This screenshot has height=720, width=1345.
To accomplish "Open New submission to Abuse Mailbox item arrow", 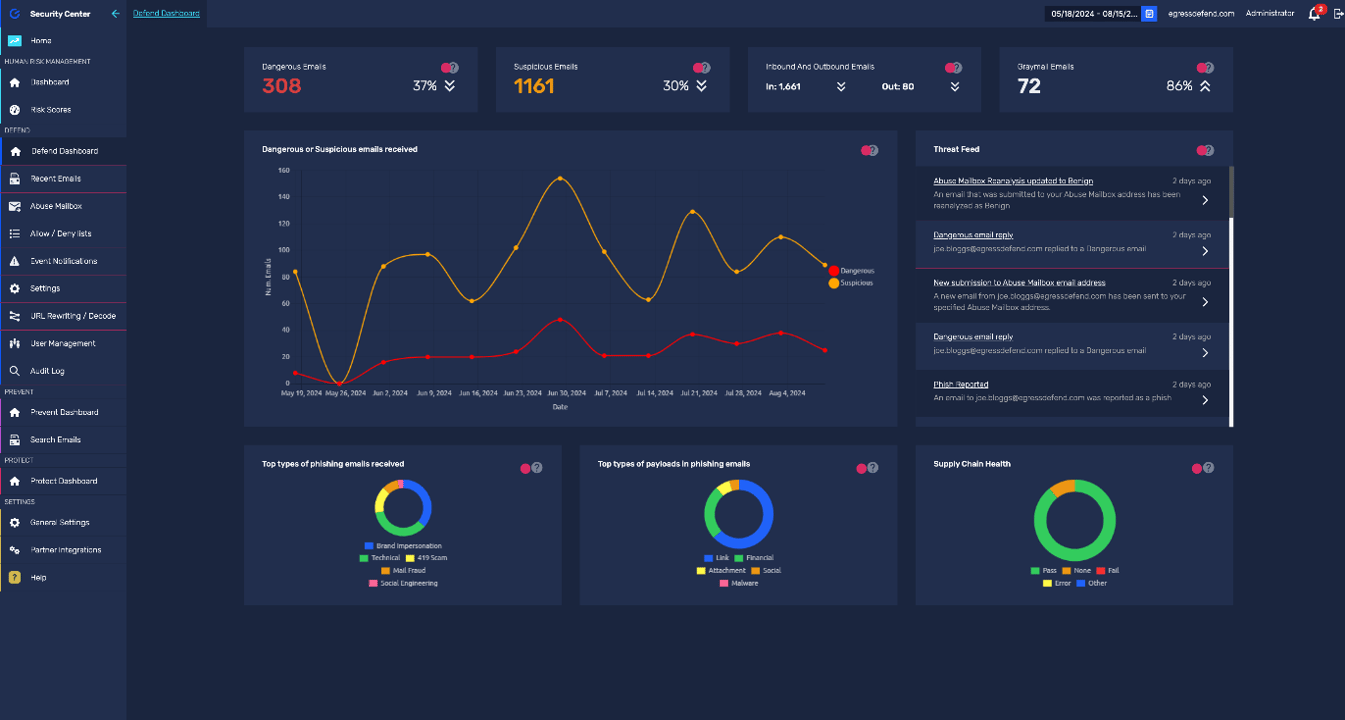I will pos(1205,302).
